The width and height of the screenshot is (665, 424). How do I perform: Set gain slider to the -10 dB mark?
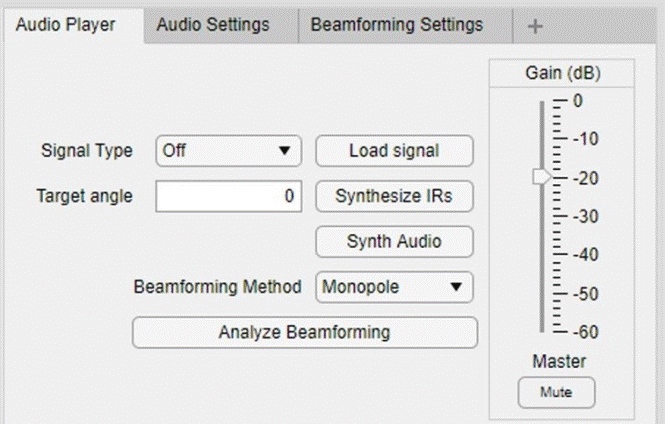coord(543,139)
